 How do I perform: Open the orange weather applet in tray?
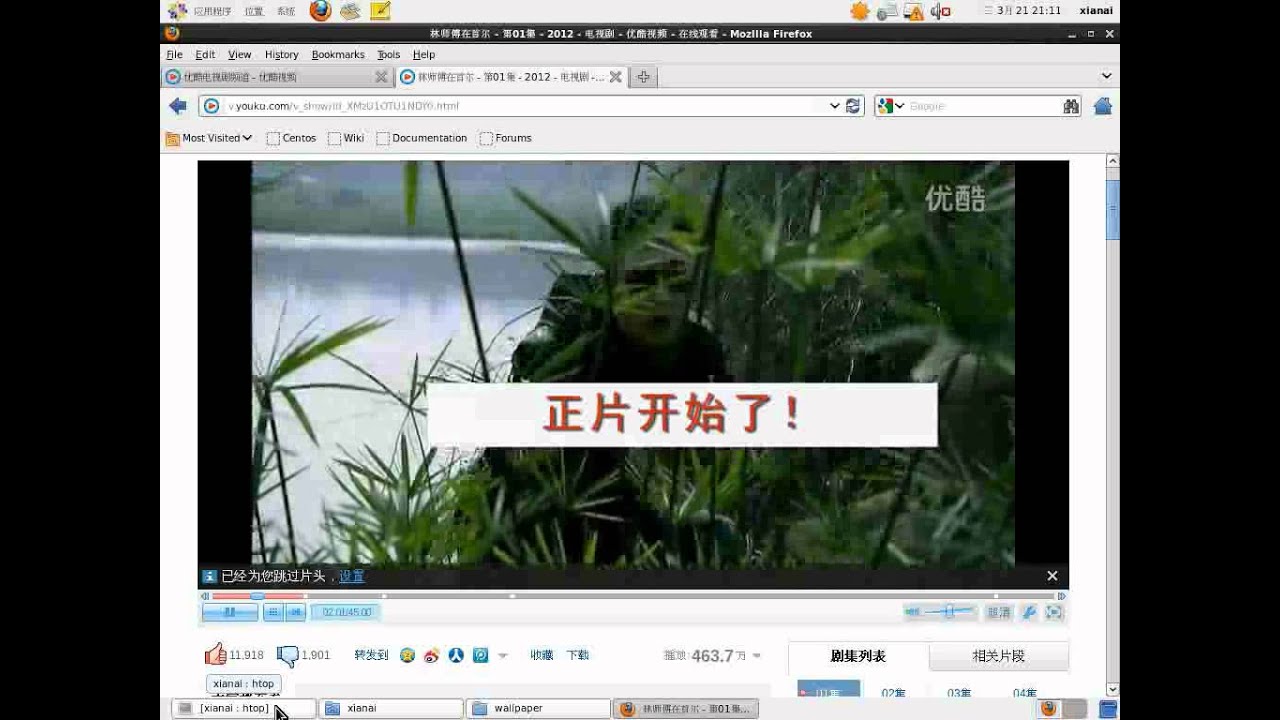pos(860,11)
